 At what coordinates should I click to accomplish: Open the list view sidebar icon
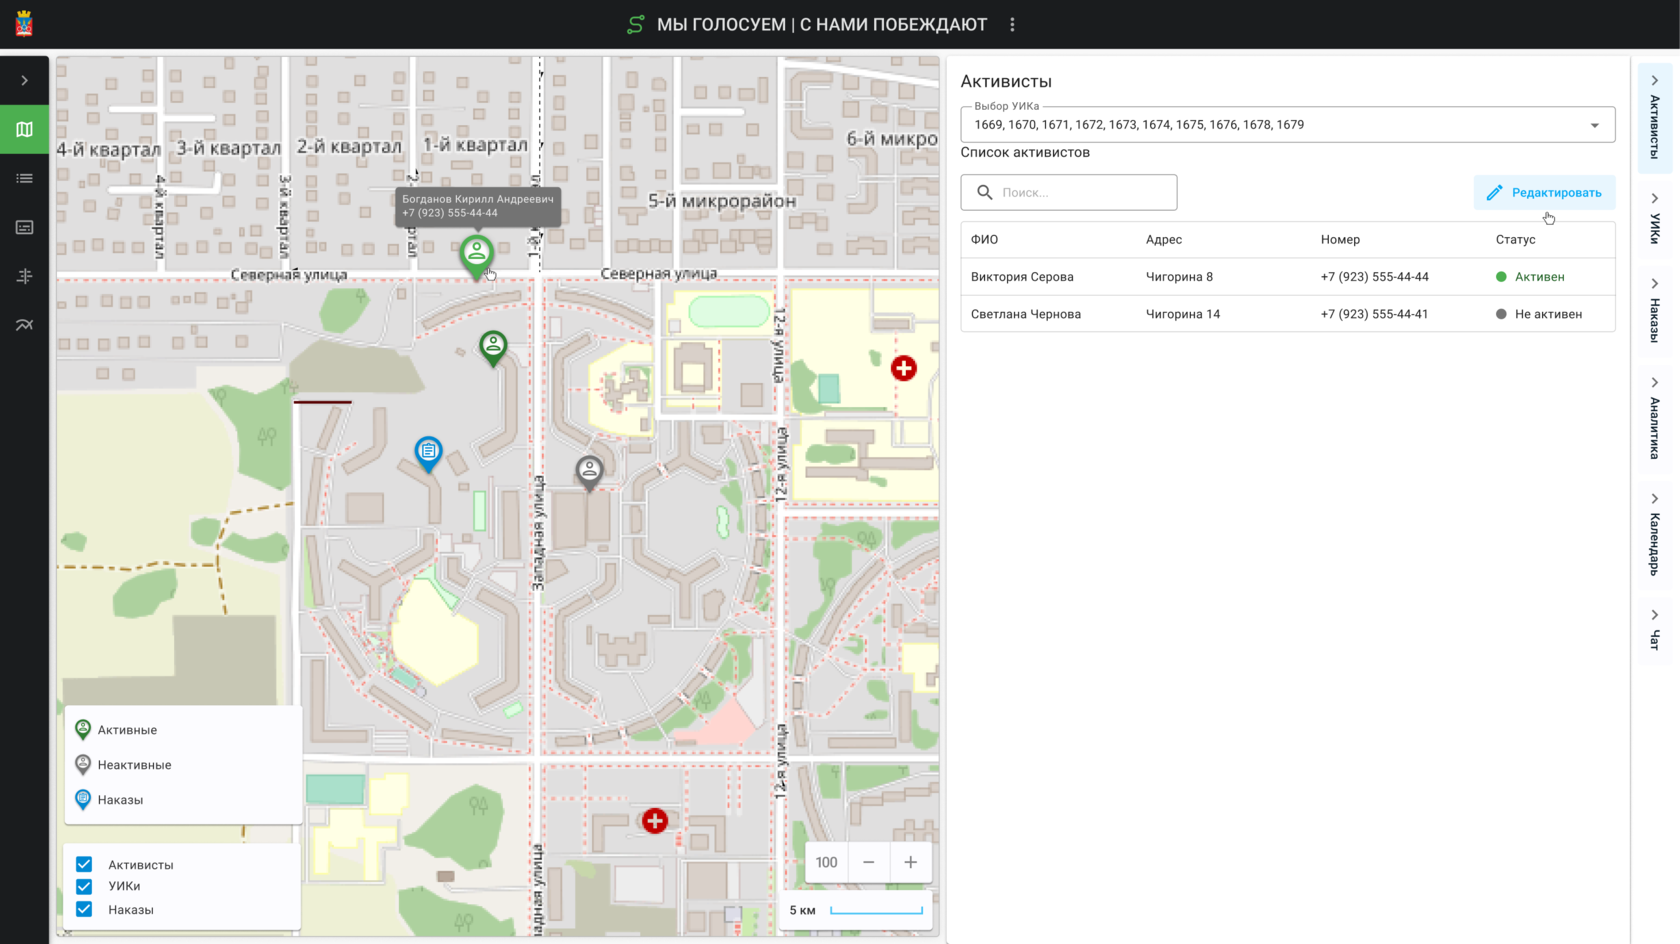[x=24, y=178]
